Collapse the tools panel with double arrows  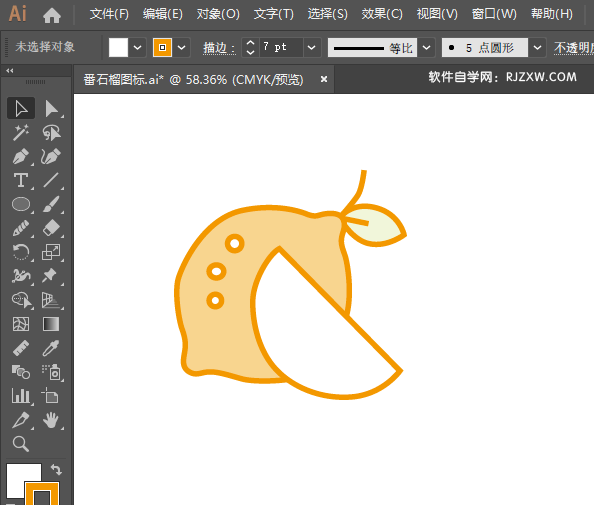10,70
